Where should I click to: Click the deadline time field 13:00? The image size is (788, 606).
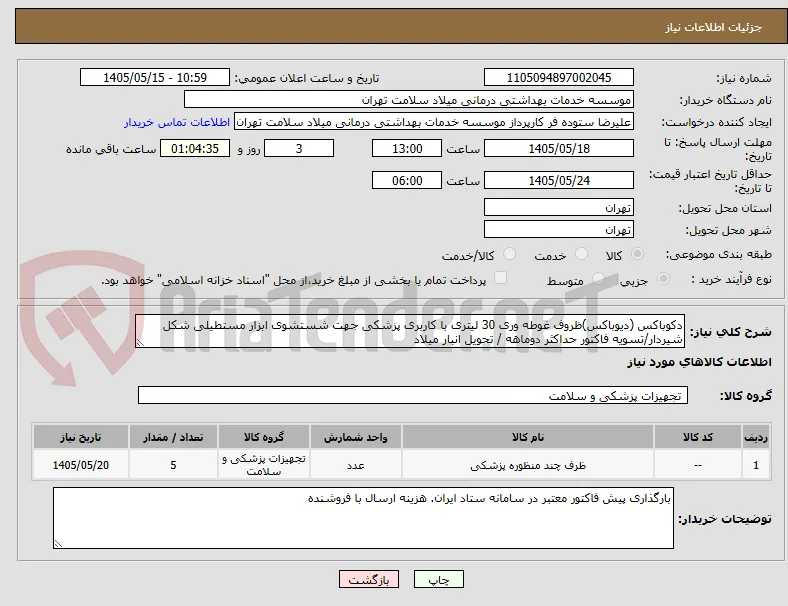[x=407, y=149]
